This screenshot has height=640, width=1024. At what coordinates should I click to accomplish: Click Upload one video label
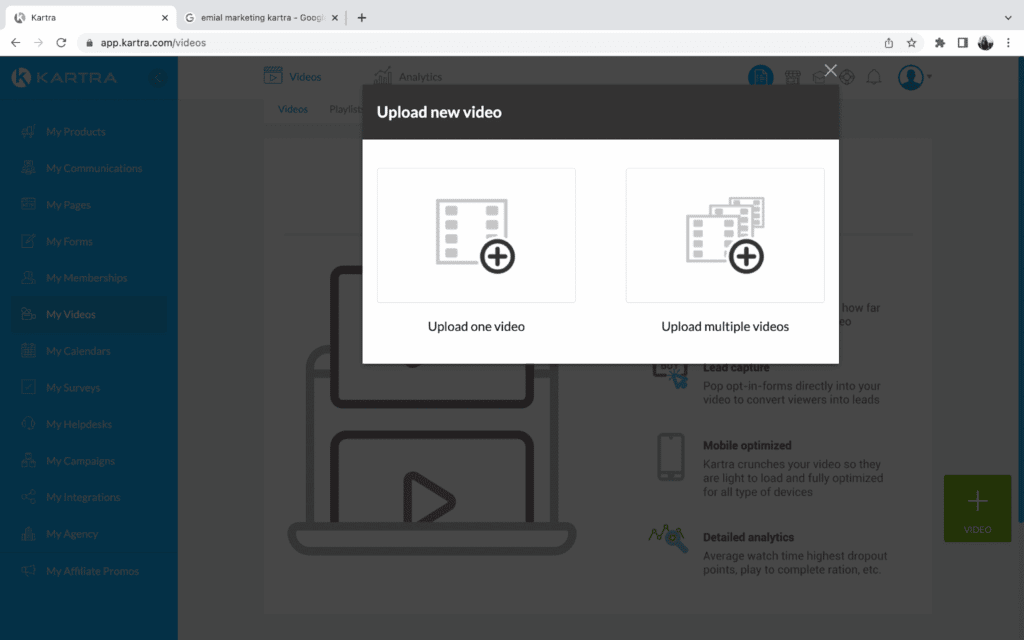click(x=476, y=327)
